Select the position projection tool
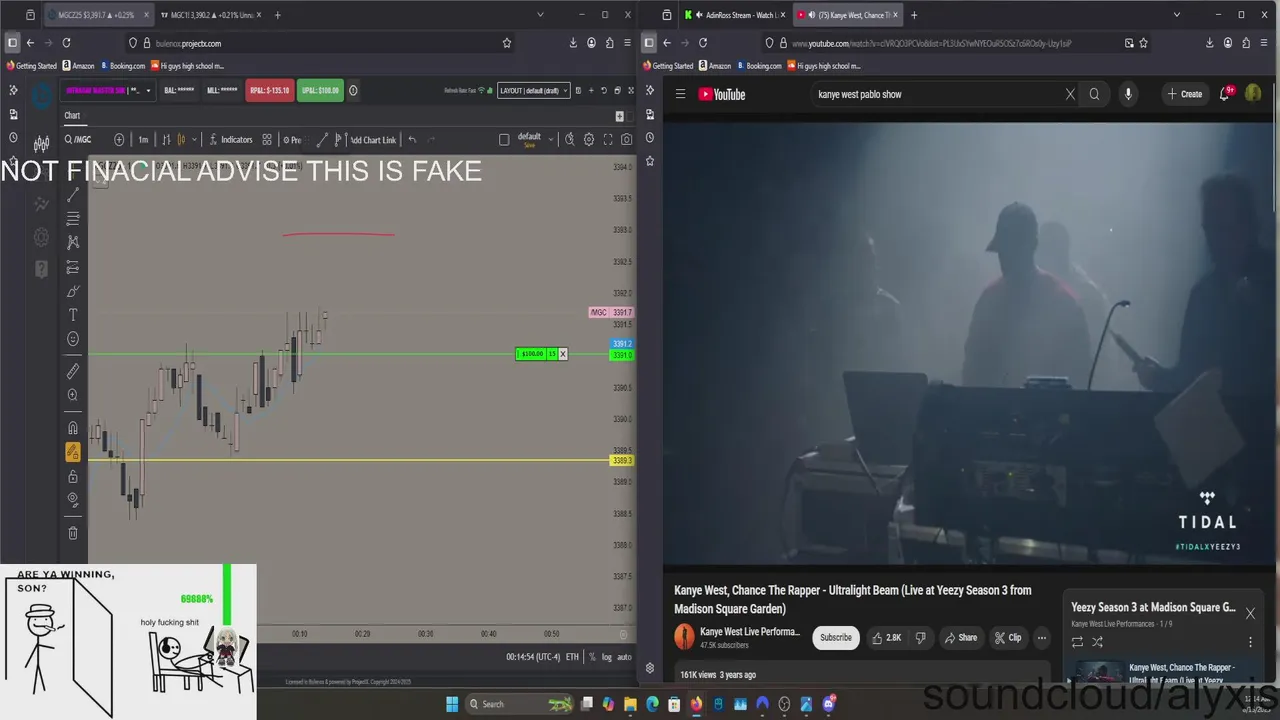This screenshot has width=1280, height=720. coord(73,267)
